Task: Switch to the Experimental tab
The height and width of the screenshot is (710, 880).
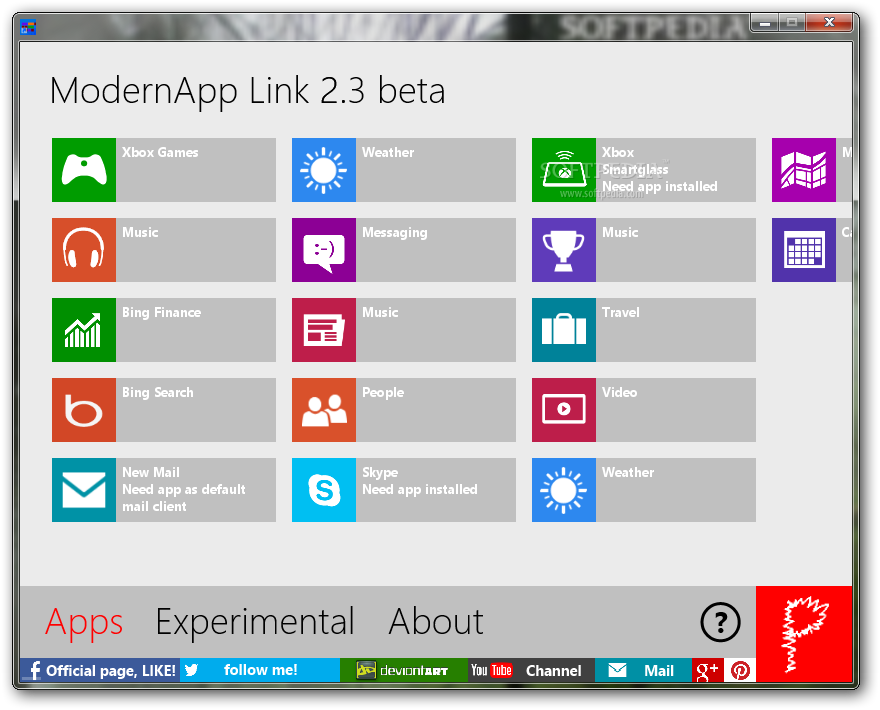Action: click(255, 622)
